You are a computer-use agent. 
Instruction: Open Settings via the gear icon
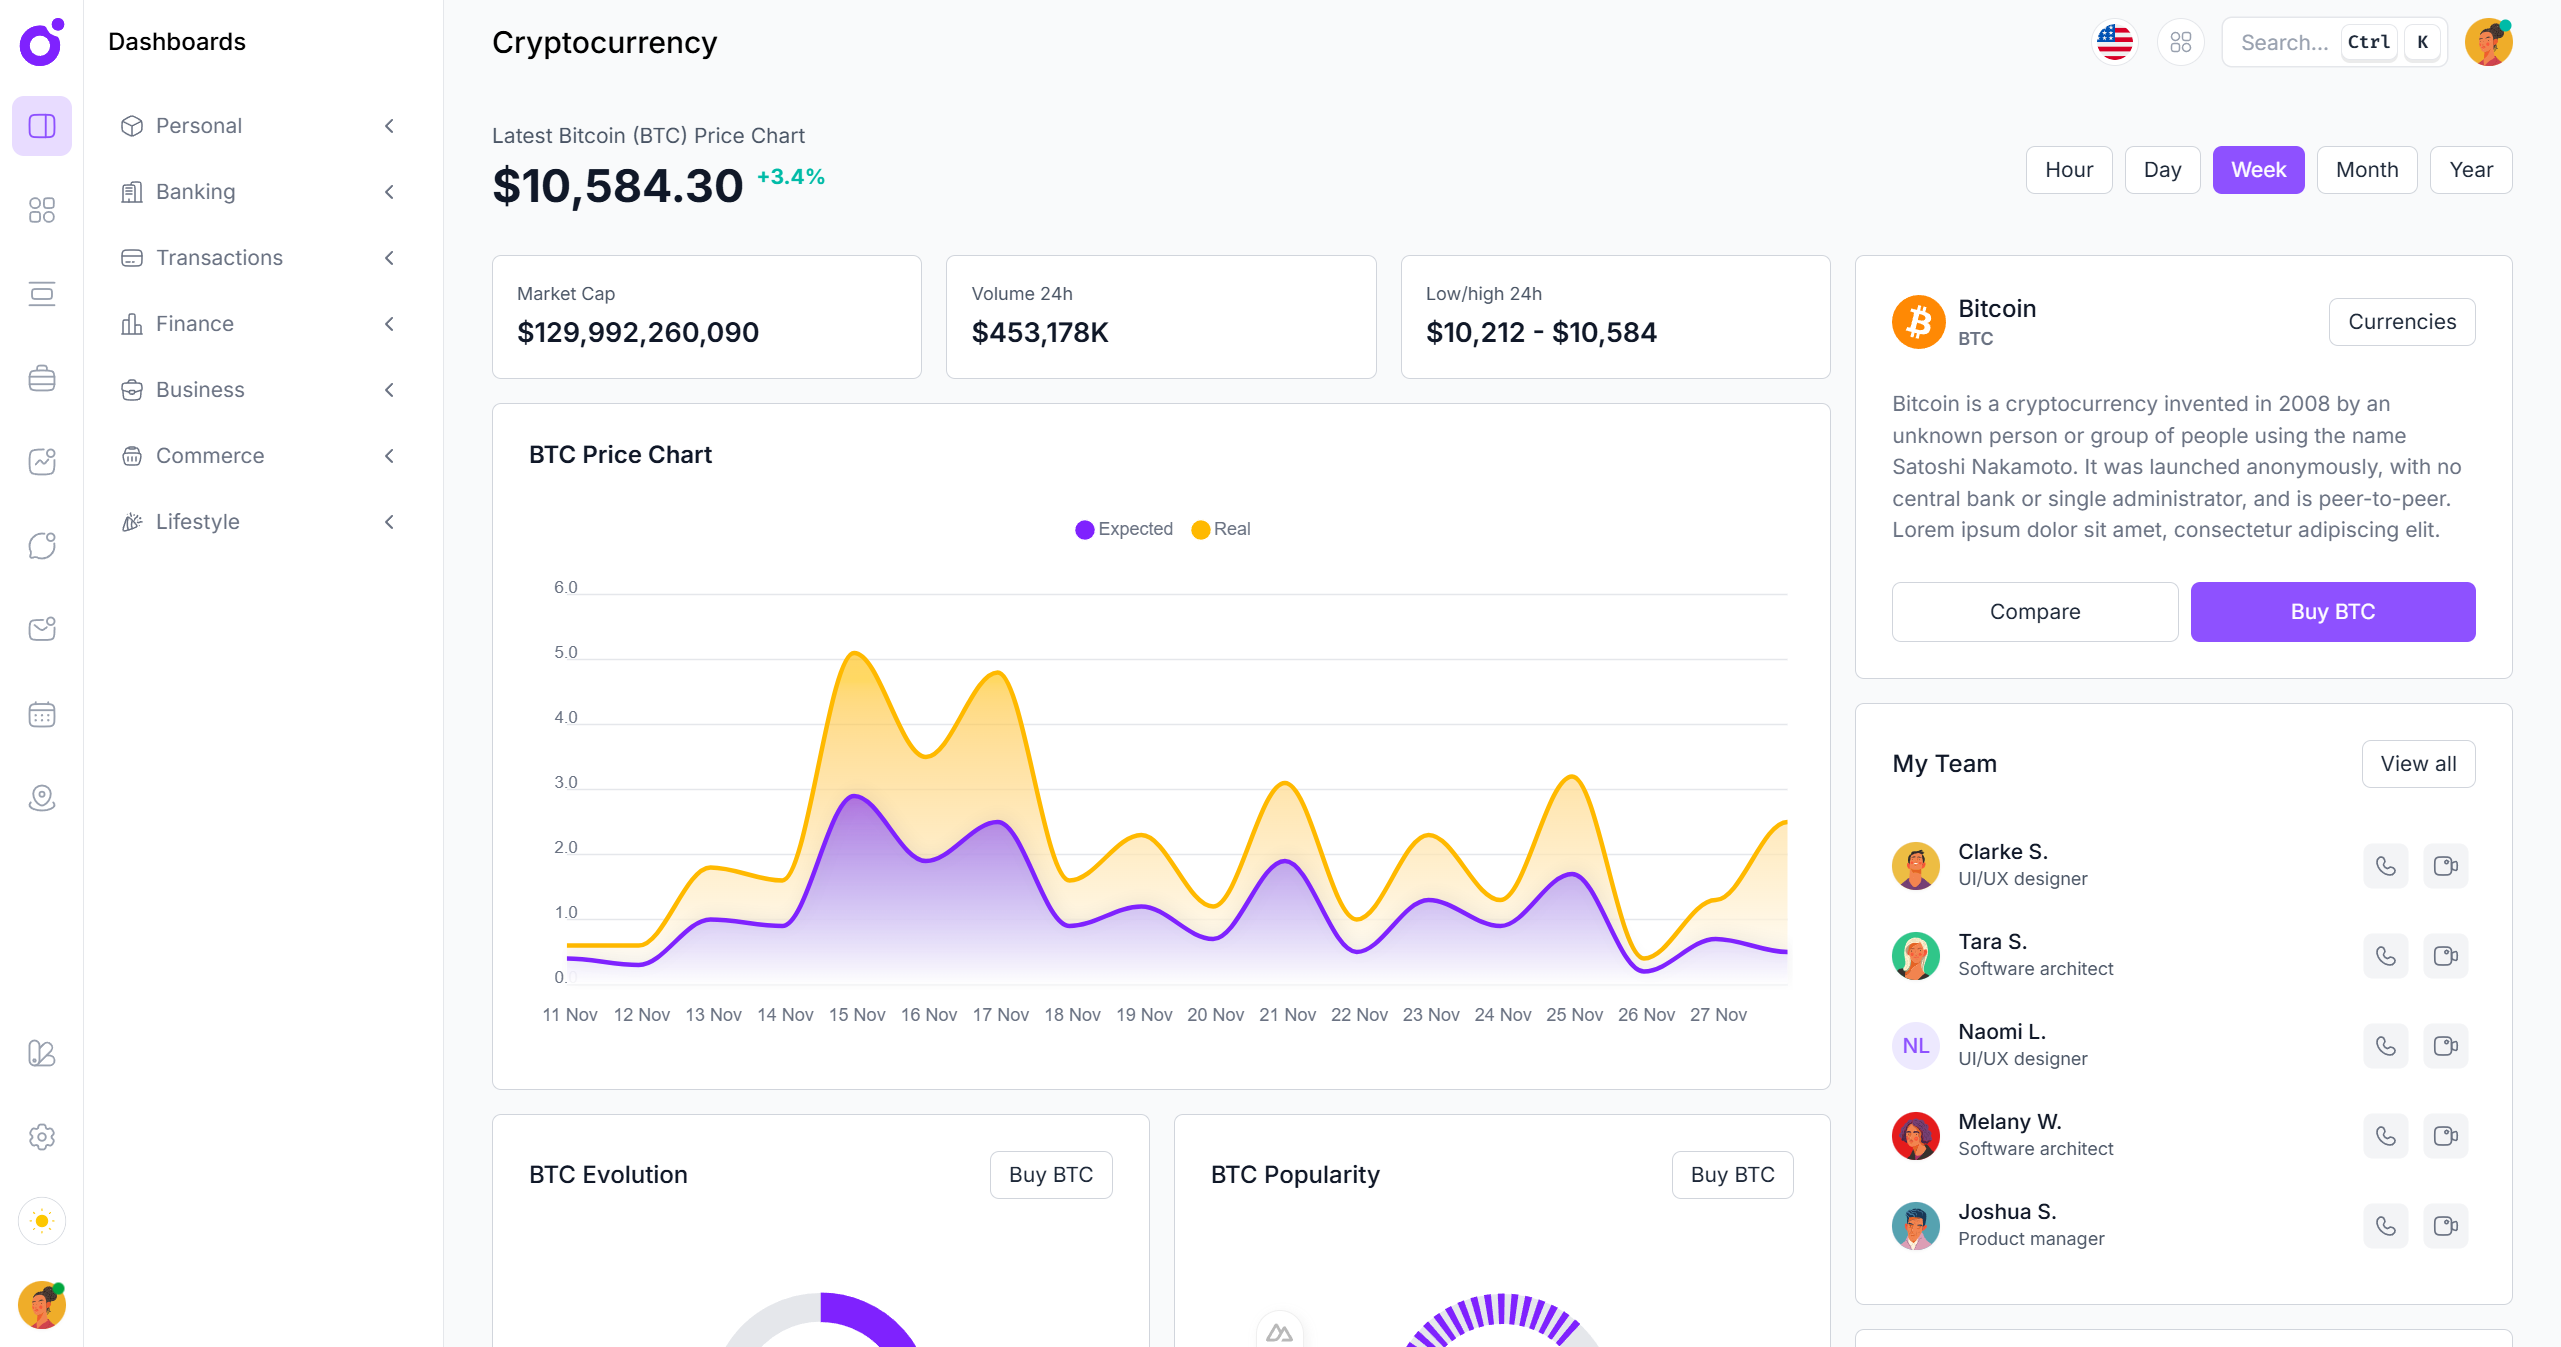(x=41, y=1137)
